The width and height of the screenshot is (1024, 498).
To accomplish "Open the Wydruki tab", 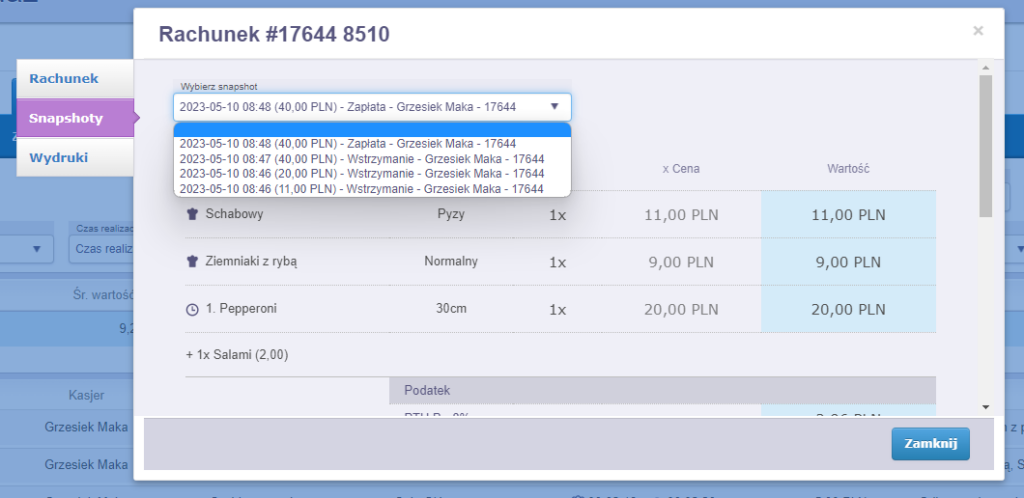I will tap(76, 157).
